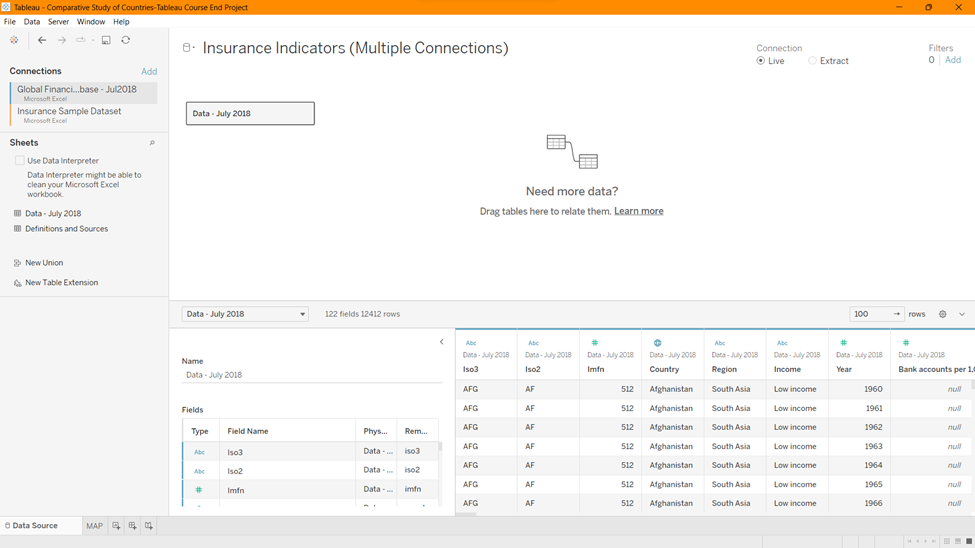Viewport: 975px width, 548px height.
Task: Select the Extract connection radio button
Action: tap(812, 61)
